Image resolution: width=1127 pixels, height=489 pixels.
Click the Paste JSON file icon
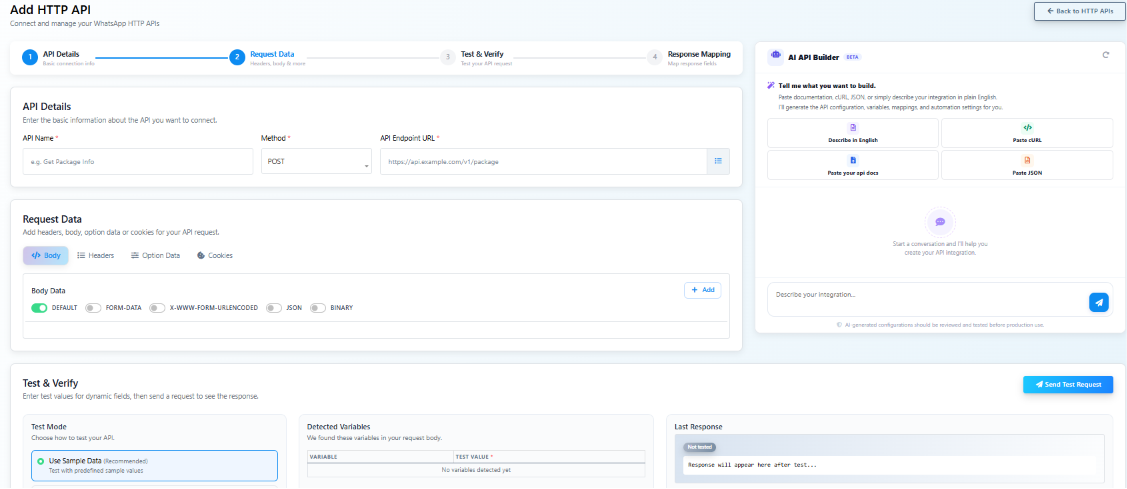click(x=1027, y=160)
